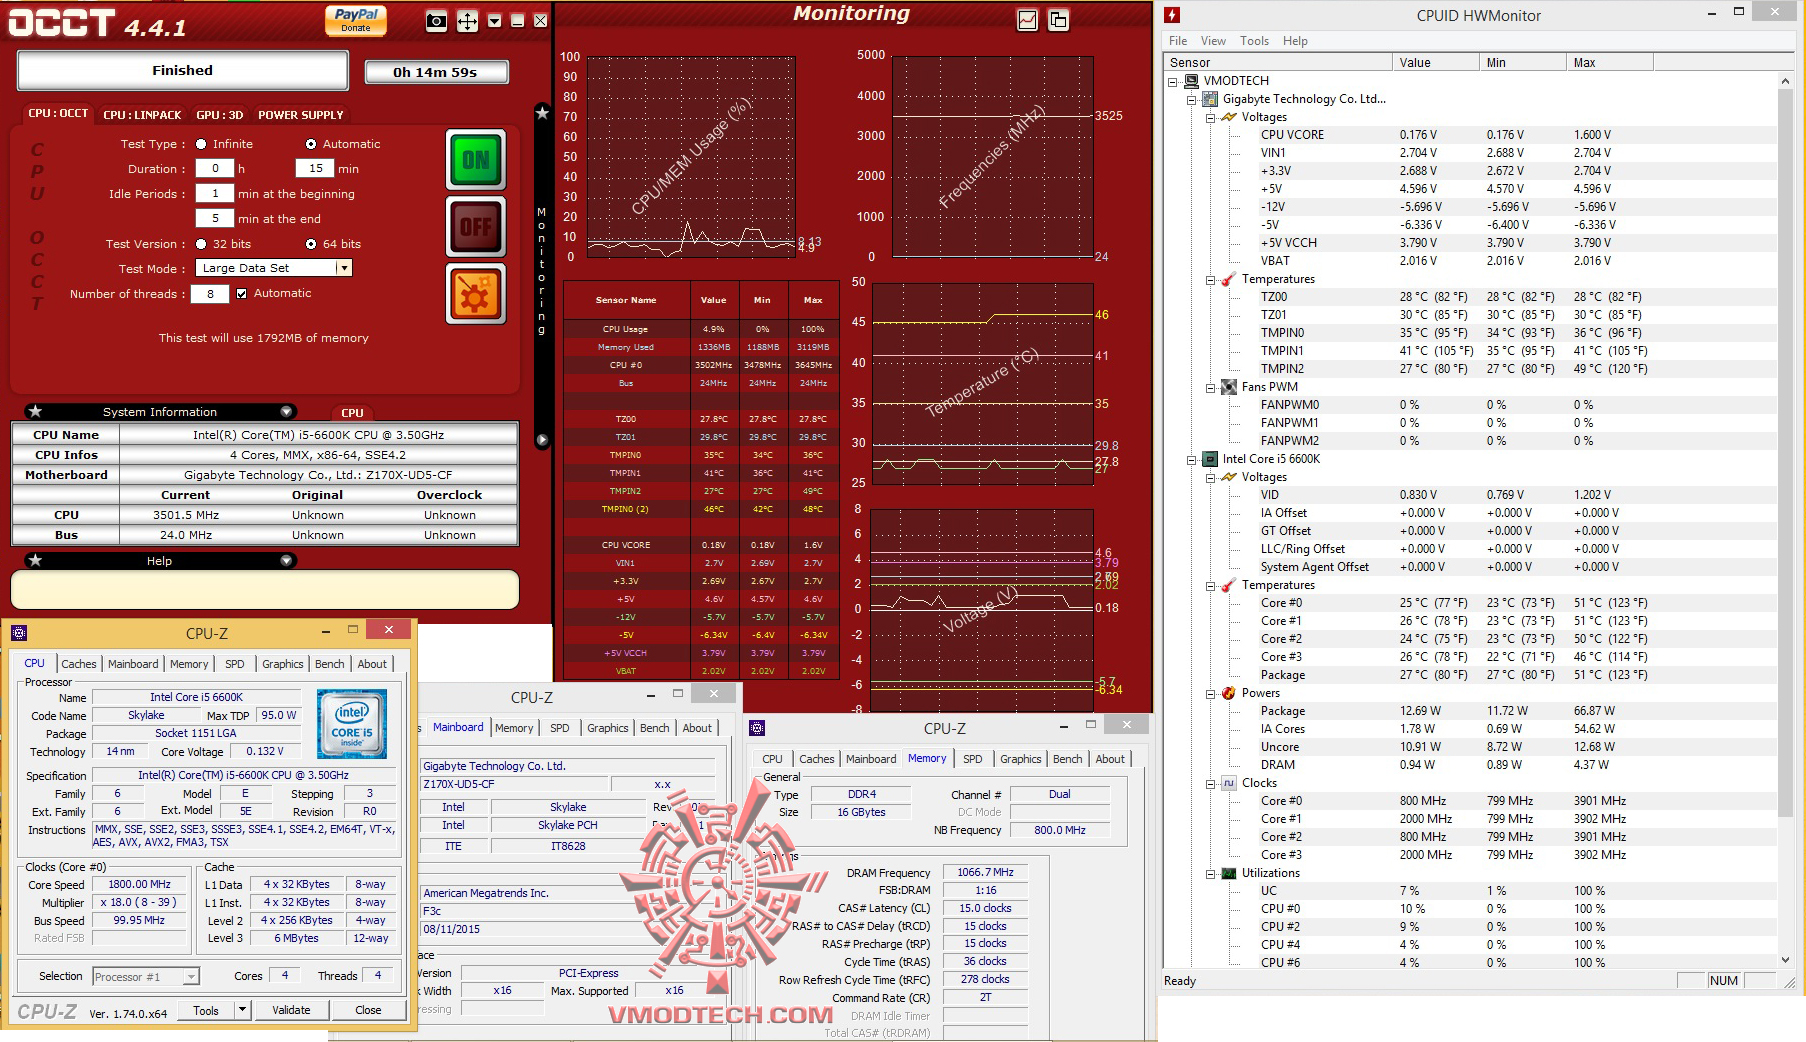Collapse the System Information section arrow
This screenshot has height=1042, width=1806.
point(286,411)
